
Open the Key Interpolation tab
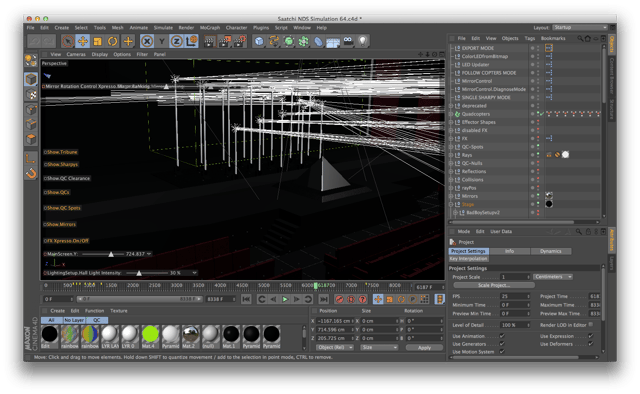click(468, 259)
